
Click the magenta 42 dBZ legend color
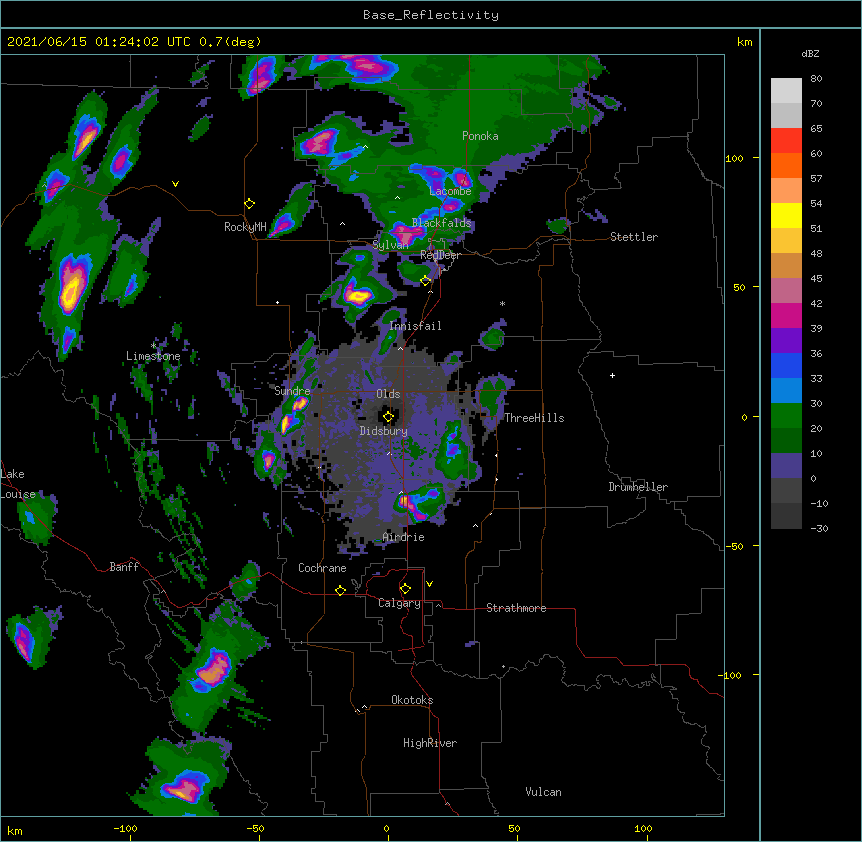786,315
